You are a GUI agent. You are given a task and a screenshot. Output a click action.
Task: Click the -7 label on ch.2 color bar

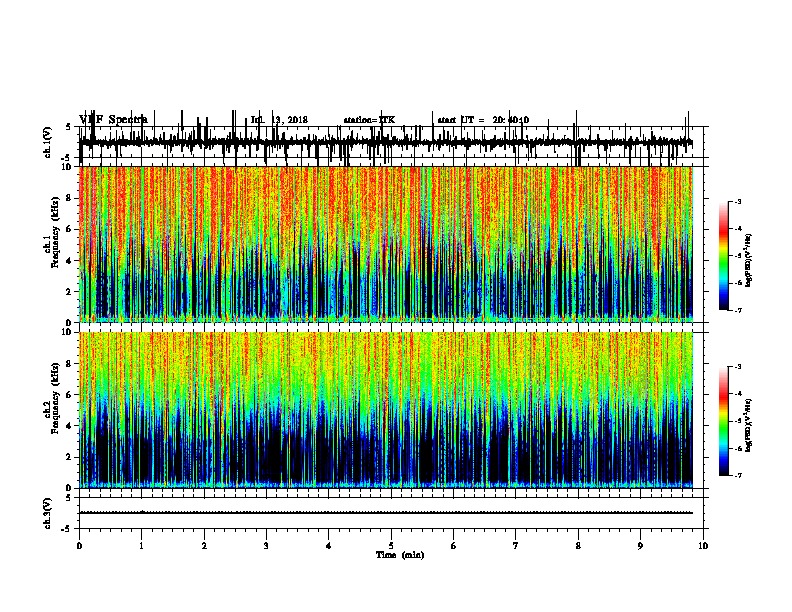pyautogui.click(x=738, y=476)
